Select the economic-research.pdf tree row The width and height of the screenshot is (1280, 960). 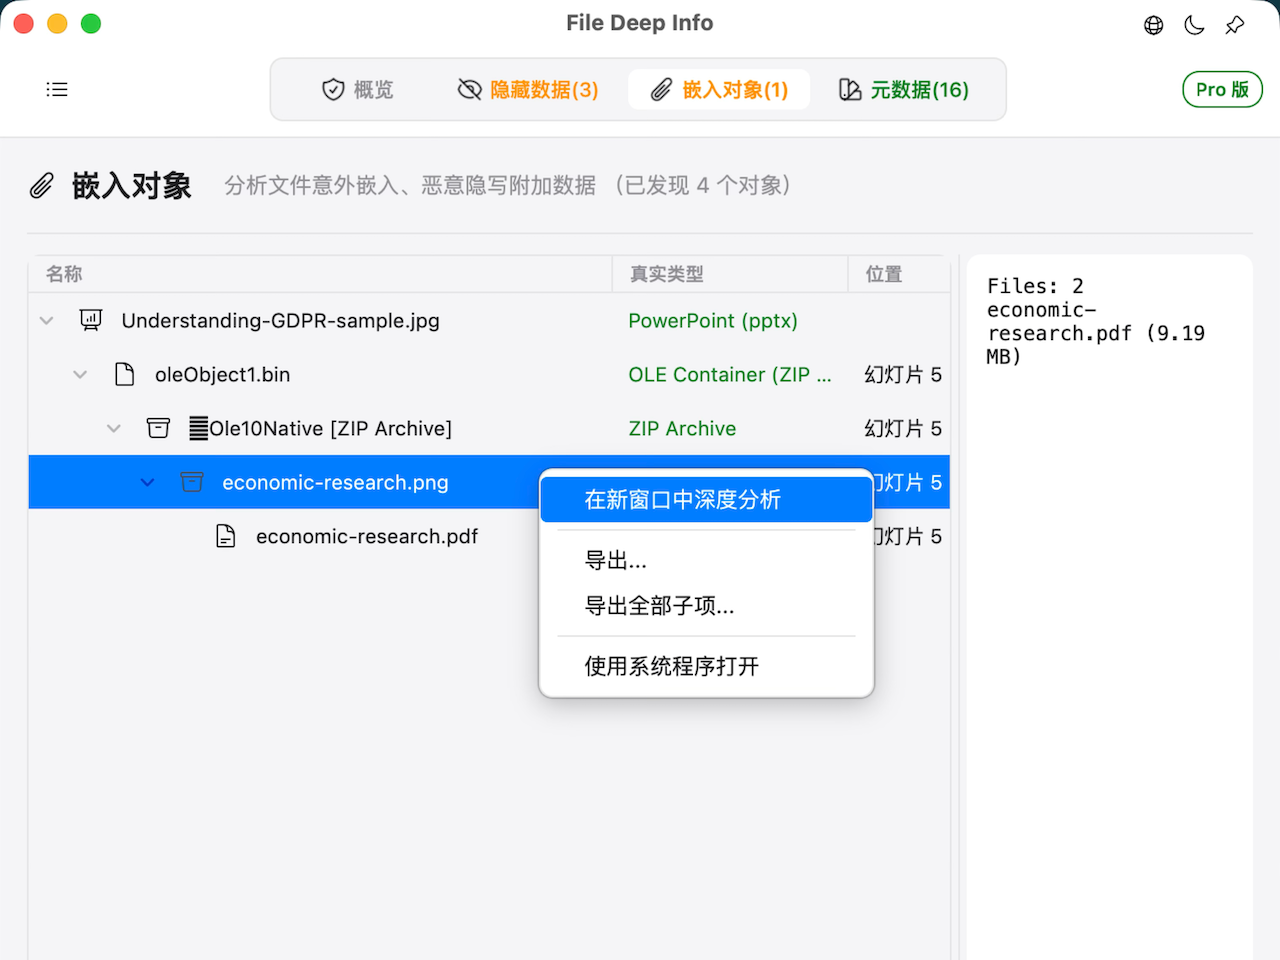[x=367, y=535]
